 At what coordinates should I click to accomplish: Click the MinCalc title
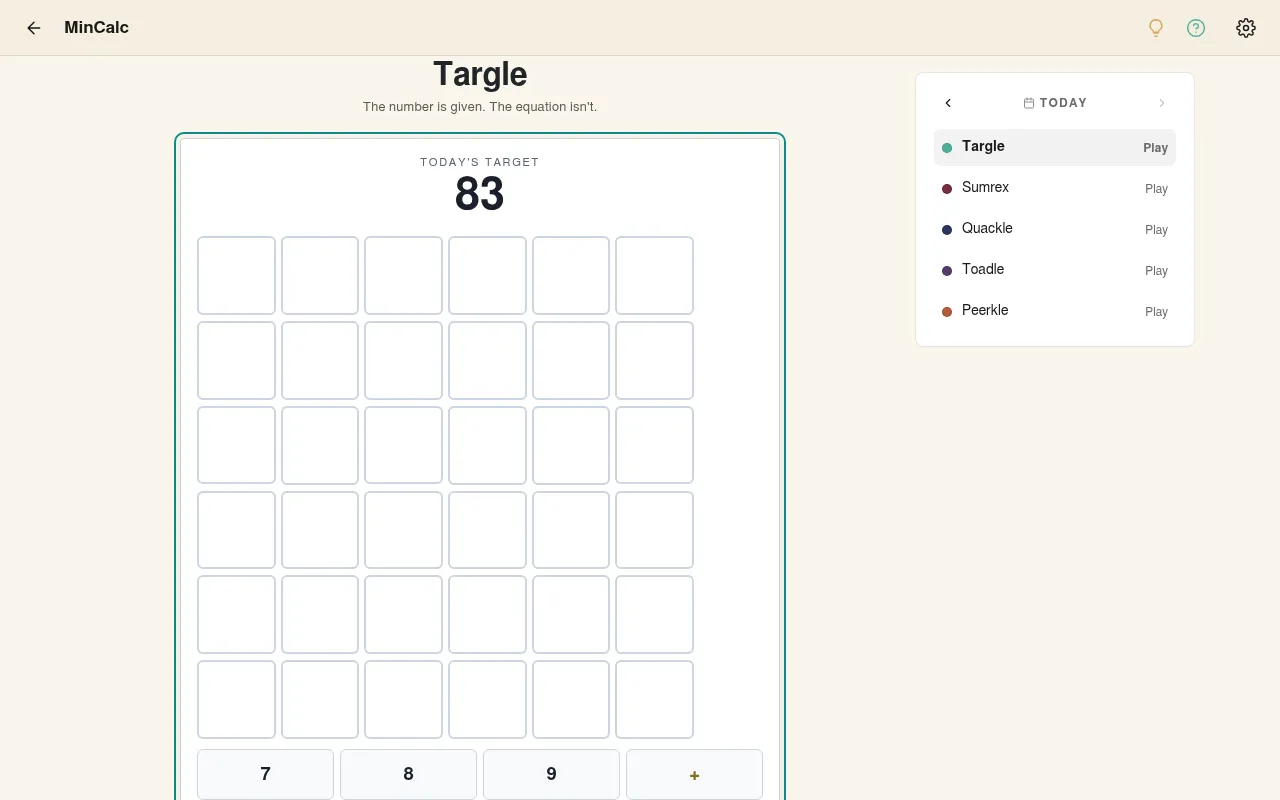(96, 28)
